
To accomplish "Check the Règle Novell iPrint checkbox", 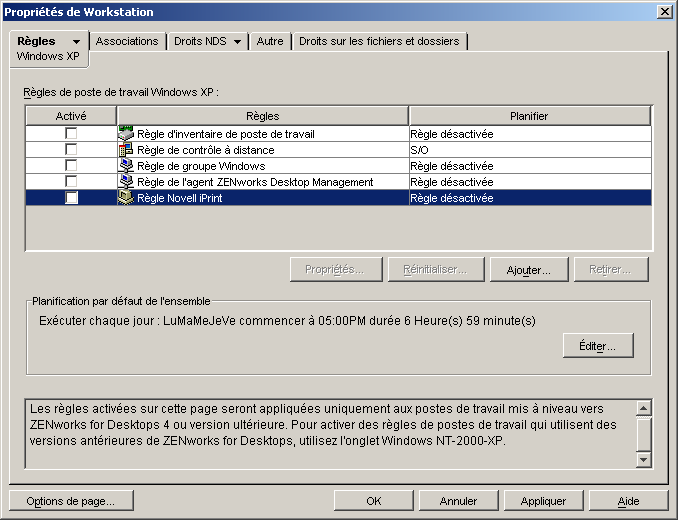I will 71,198.
